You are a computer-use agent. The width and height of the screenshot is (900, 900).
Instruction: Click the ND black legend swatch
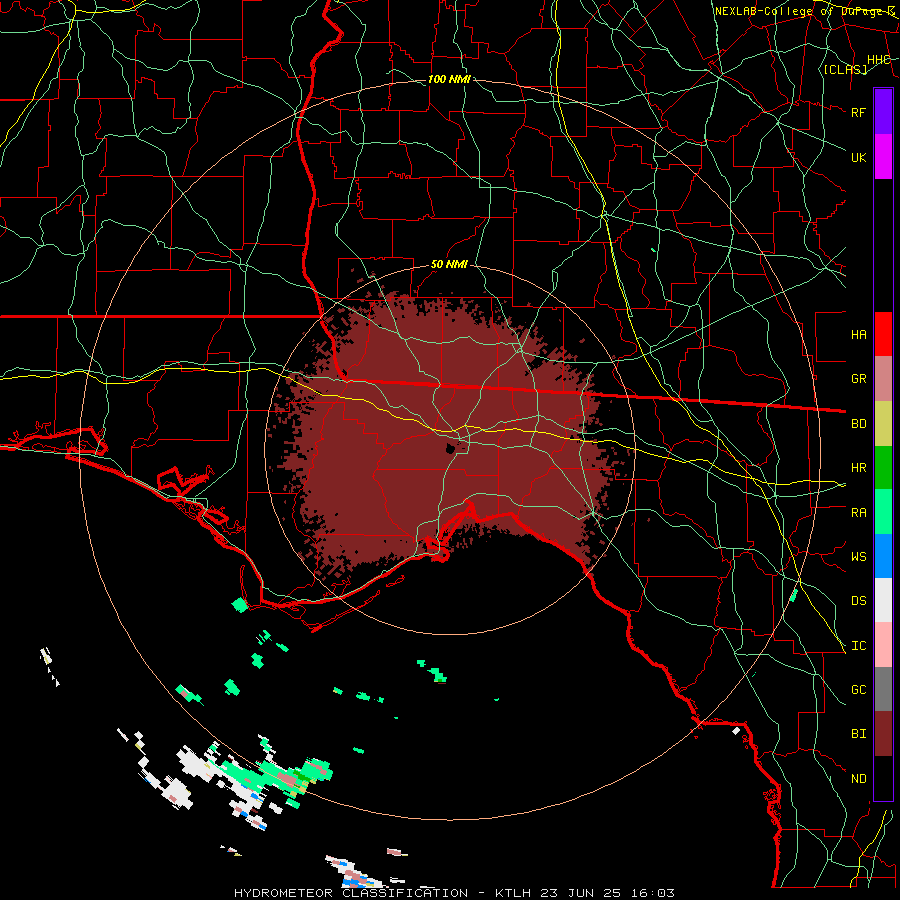883,778
